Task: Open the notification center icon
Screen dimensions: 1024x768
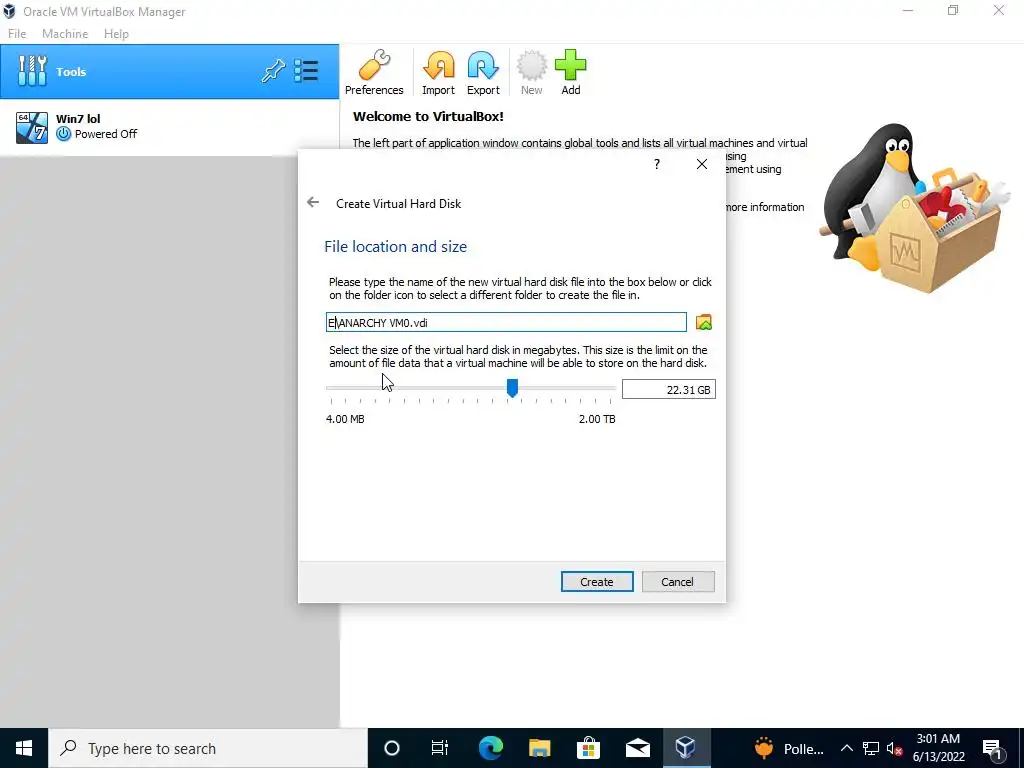Action: (x=993, y=749)
